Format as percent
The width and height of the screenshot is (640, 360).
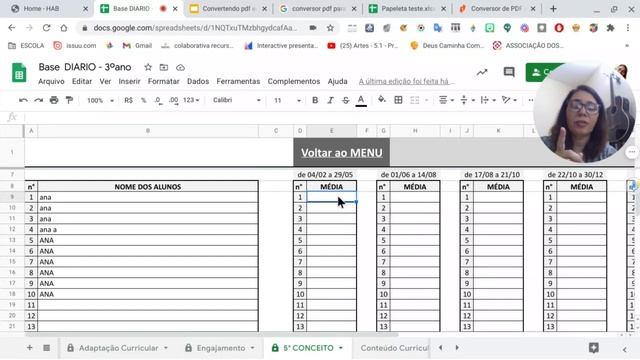pos(144,100)
